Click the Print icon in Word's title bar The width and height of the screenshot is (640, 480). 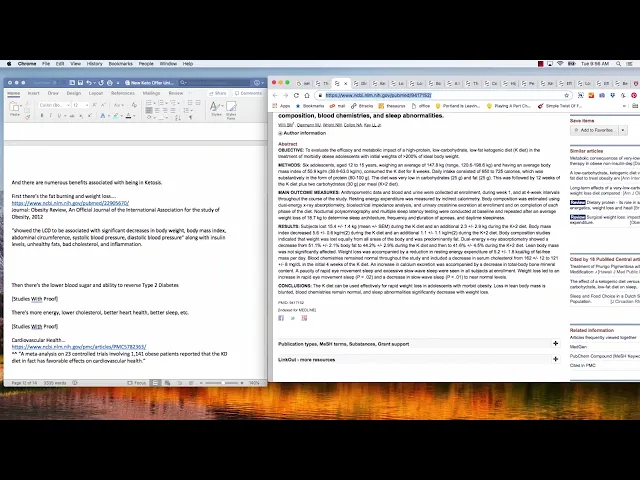pyautogui.click(x=110, y=83)
